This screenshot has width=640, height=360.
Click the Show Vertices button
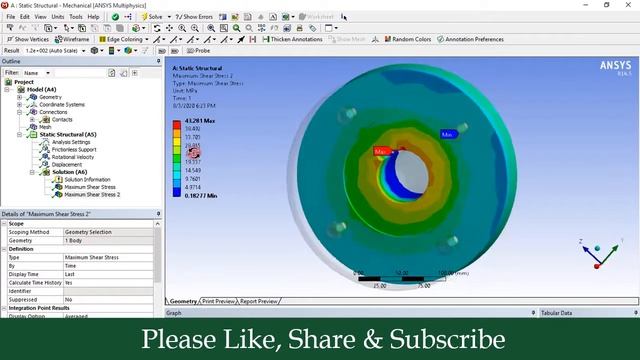[x=28, y=39]
